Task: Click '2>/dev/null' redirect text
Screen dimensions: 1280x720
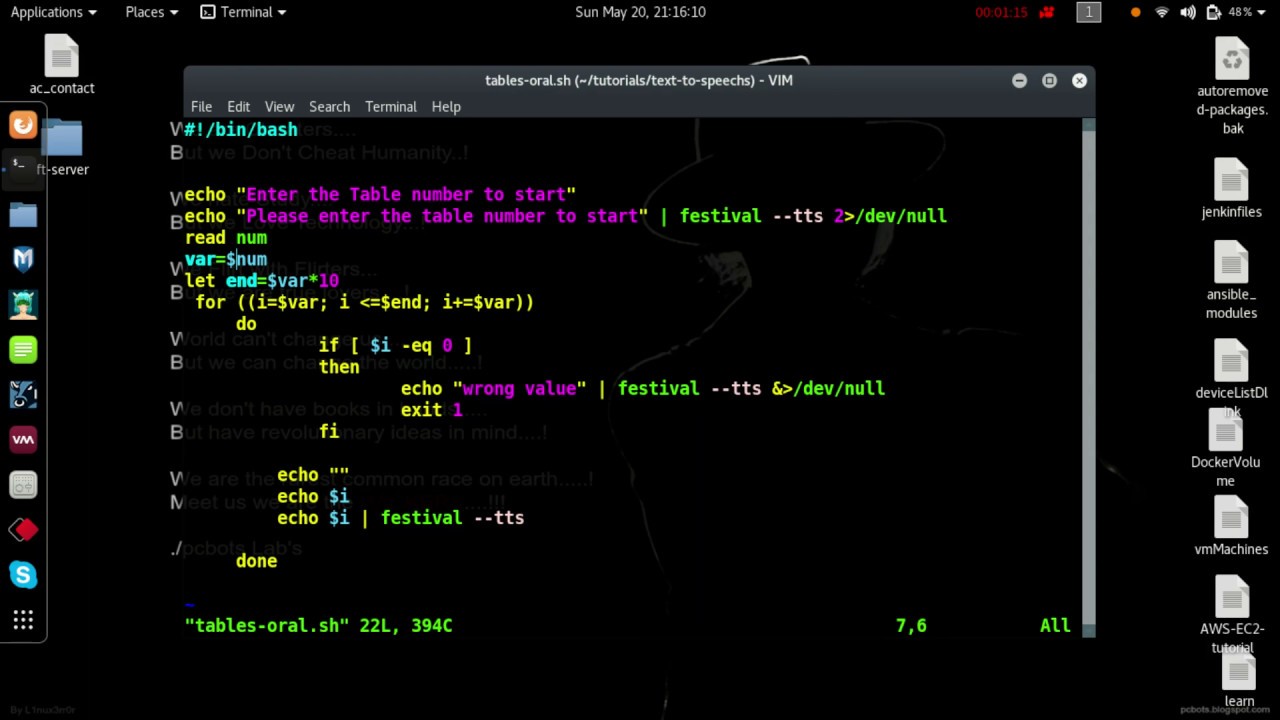Action: click(x=890, y=216)
